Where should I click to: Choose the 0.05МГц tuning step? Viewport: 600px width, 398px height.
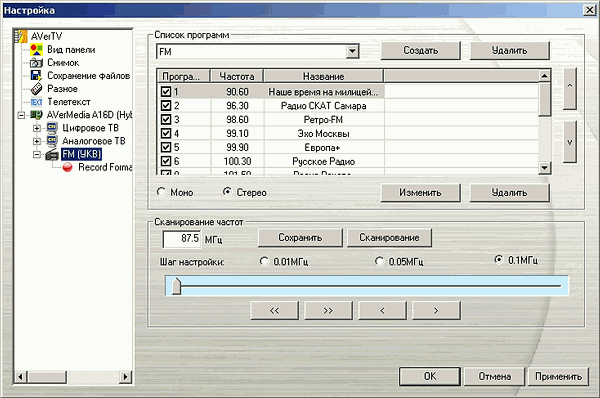[x=379, y=261]
